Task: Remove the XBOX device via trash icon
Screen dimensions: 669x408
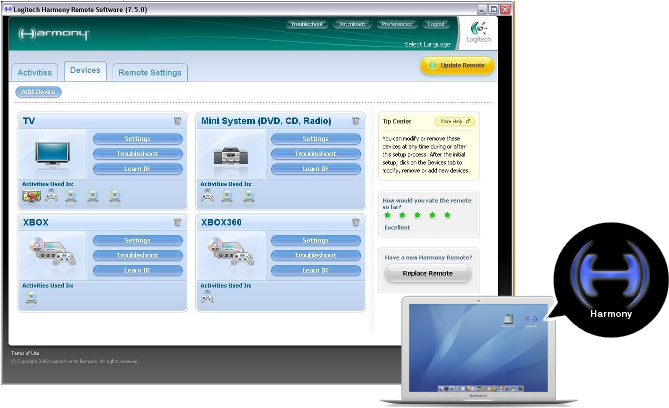Action: pyautogui.click(x=178, y=222)
